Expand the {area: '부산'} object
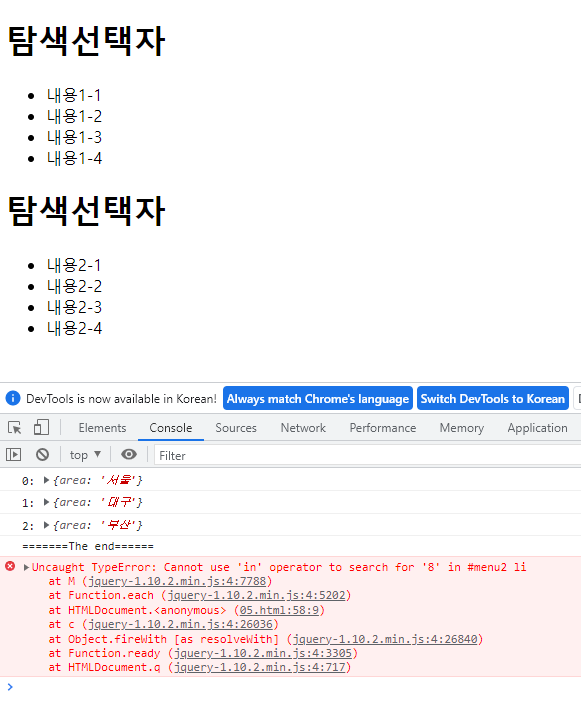The width and height of the screenshot is (581, 724). (46, 525)
